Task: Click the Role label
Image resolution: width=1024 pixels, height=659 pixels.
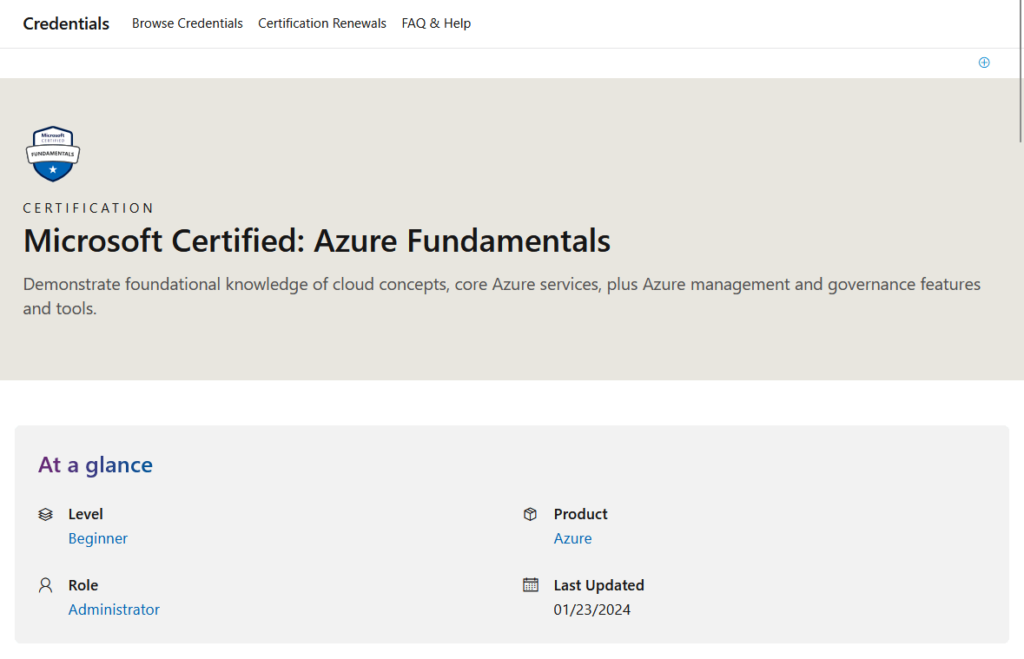Action: click(x=83, y=585)
